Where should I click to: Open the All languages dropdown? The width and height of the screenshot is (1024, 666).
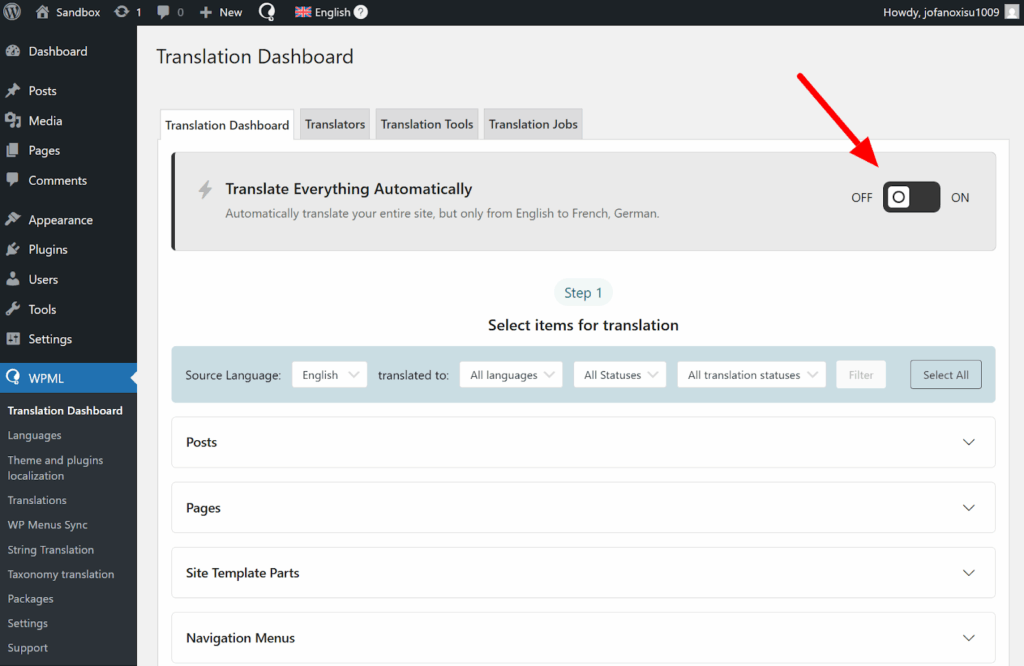[510, 374]
